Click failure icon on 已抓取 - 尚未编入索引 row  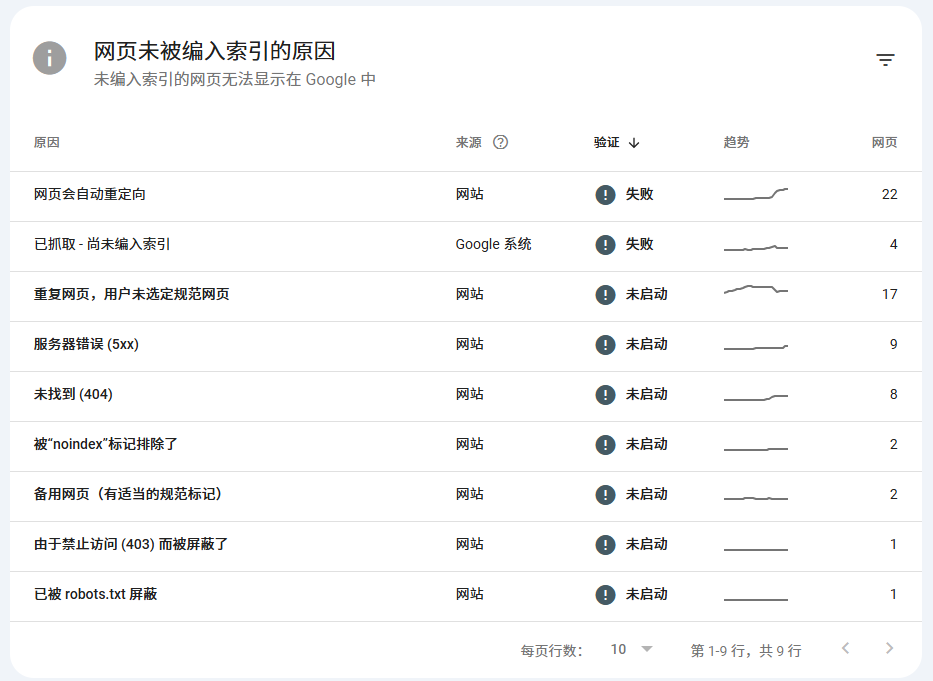point(605,244)
